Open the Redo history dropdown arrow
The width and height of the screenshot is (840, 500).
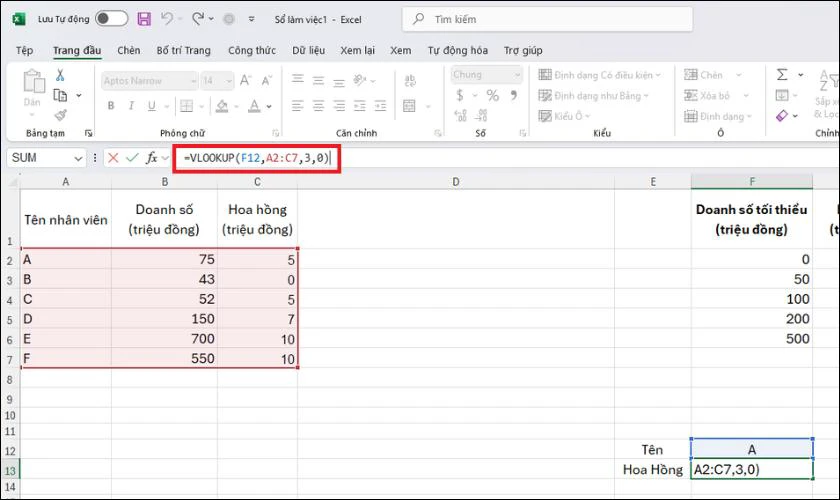[x=211, y=19]
